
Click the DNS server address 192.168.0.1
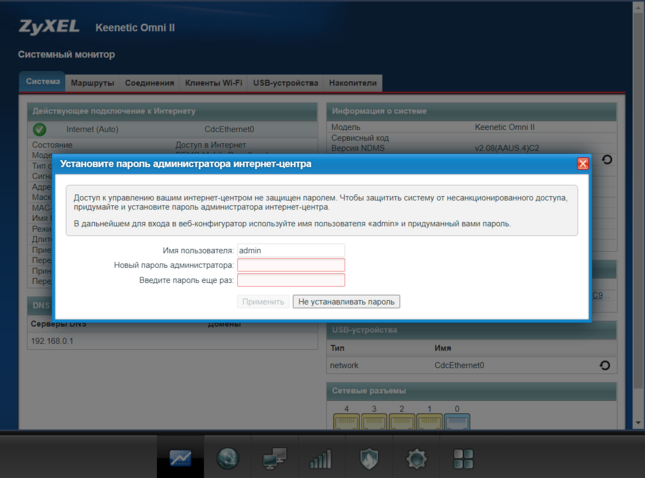pyautogui.click(x=52, y=341)
